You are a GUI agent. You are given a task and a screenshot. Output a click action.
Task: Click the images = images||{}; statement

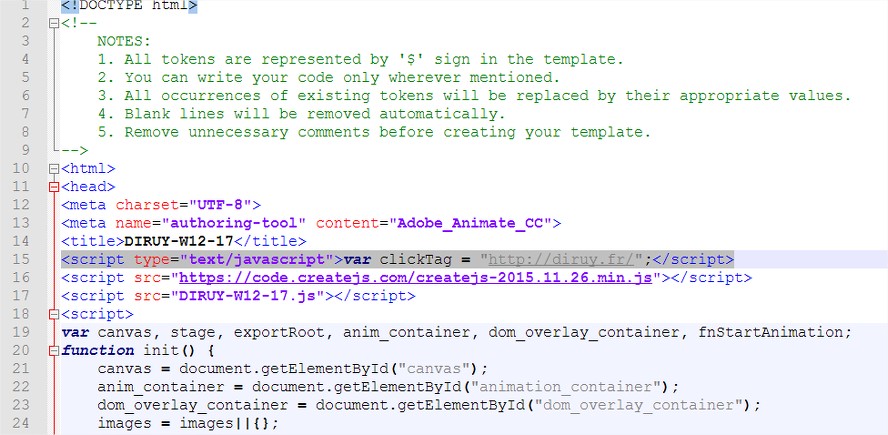[x=188, y=423]
